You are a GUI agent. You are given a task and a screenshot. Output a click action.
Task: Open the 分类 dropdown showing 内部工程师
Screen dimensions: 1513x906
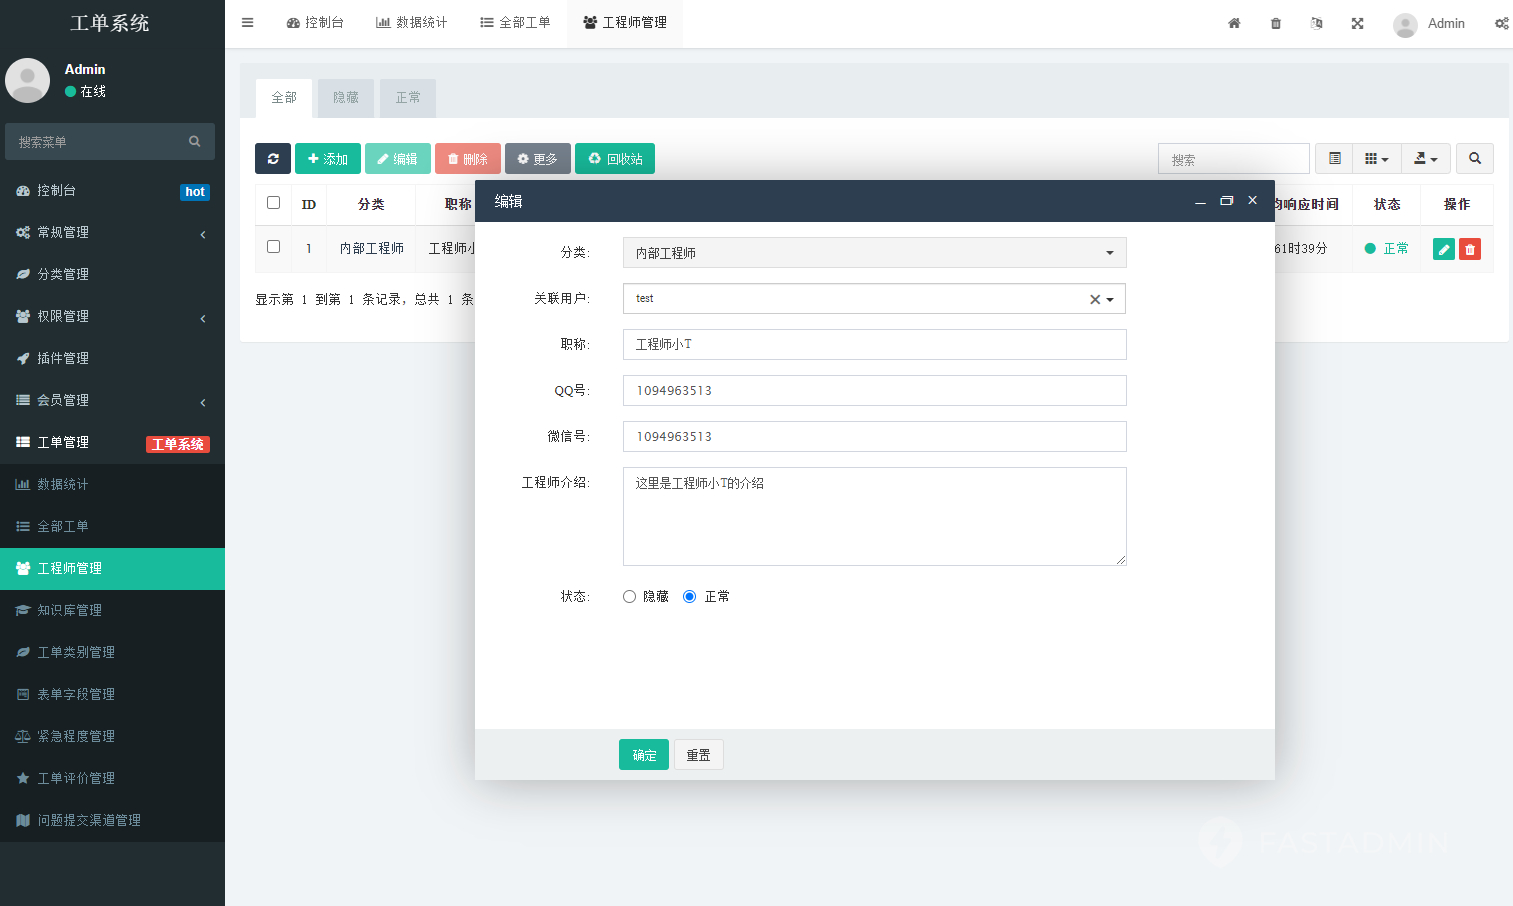(x=874, y=253)
